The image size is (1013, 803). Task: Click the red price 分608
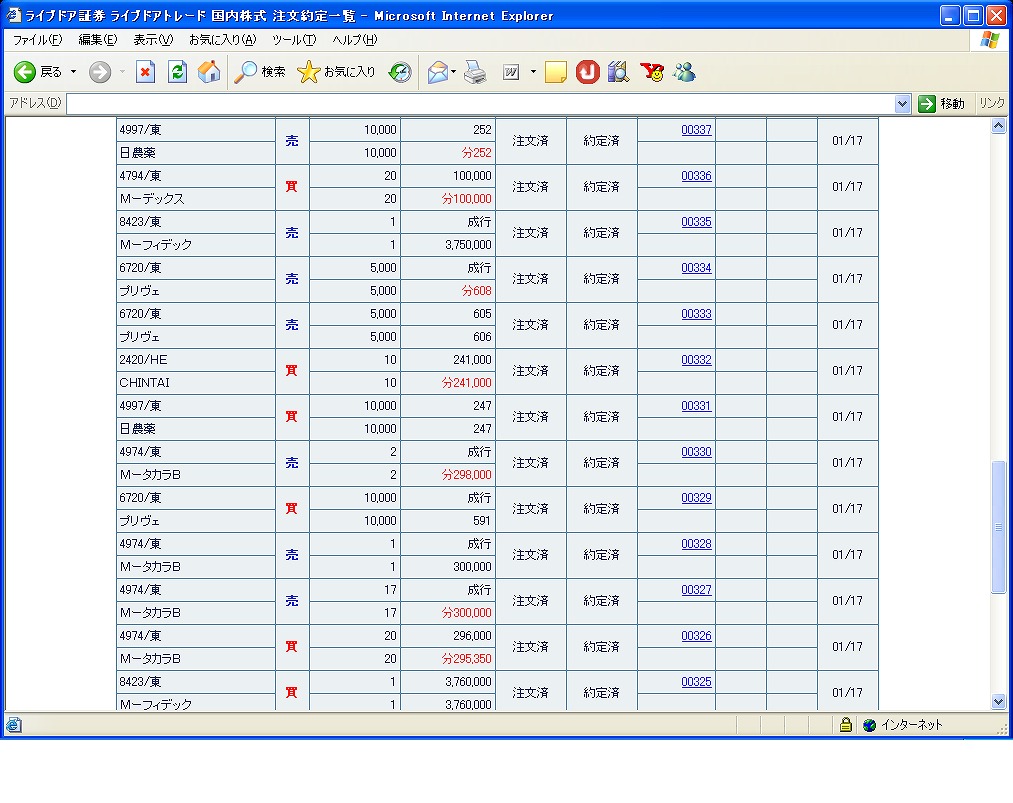pyautogui.click(x=477, y=291)
